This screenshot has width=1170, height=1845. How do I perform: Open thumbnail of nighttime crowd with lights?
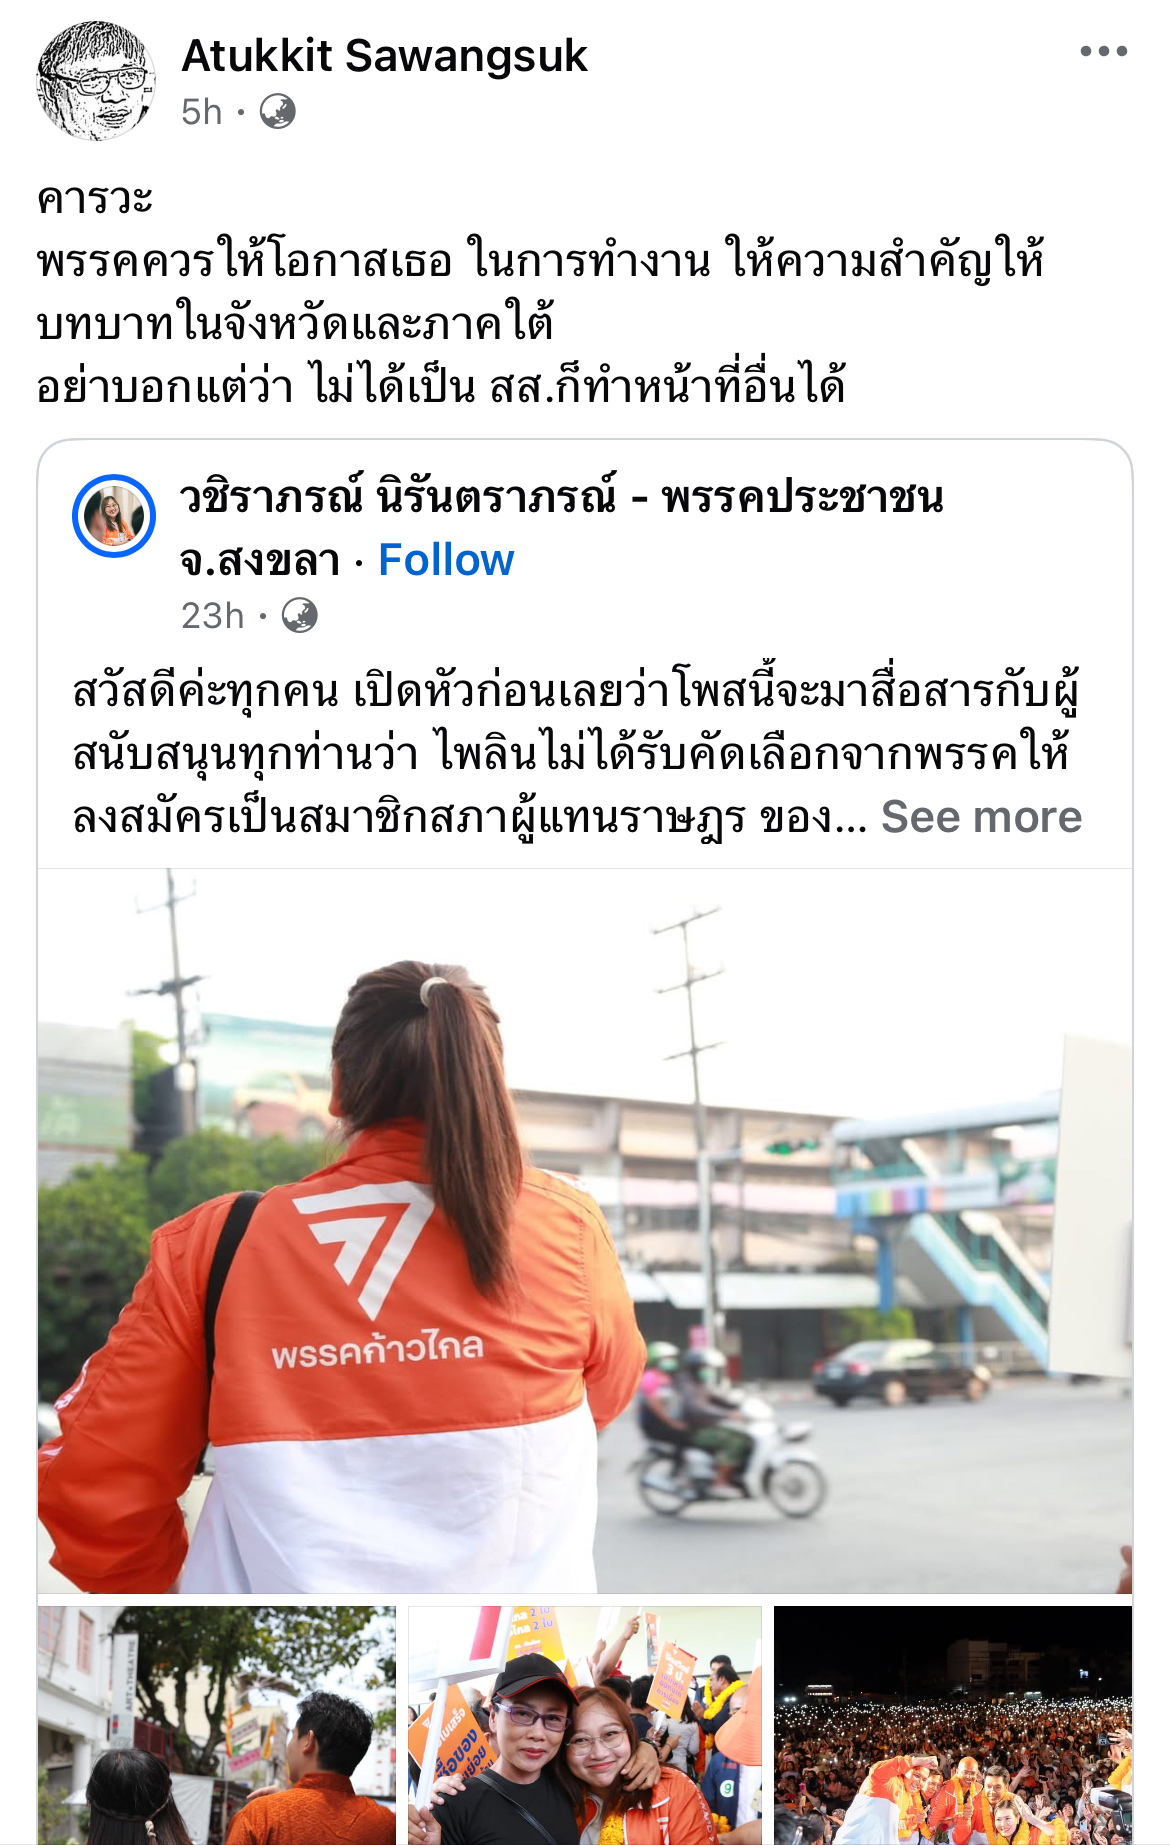coord(953,1725)
